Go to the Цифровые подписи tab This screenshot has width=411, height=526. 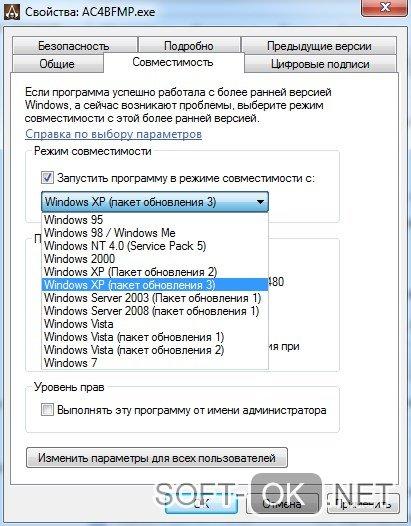pyautogui.click(x=320, y=64)
